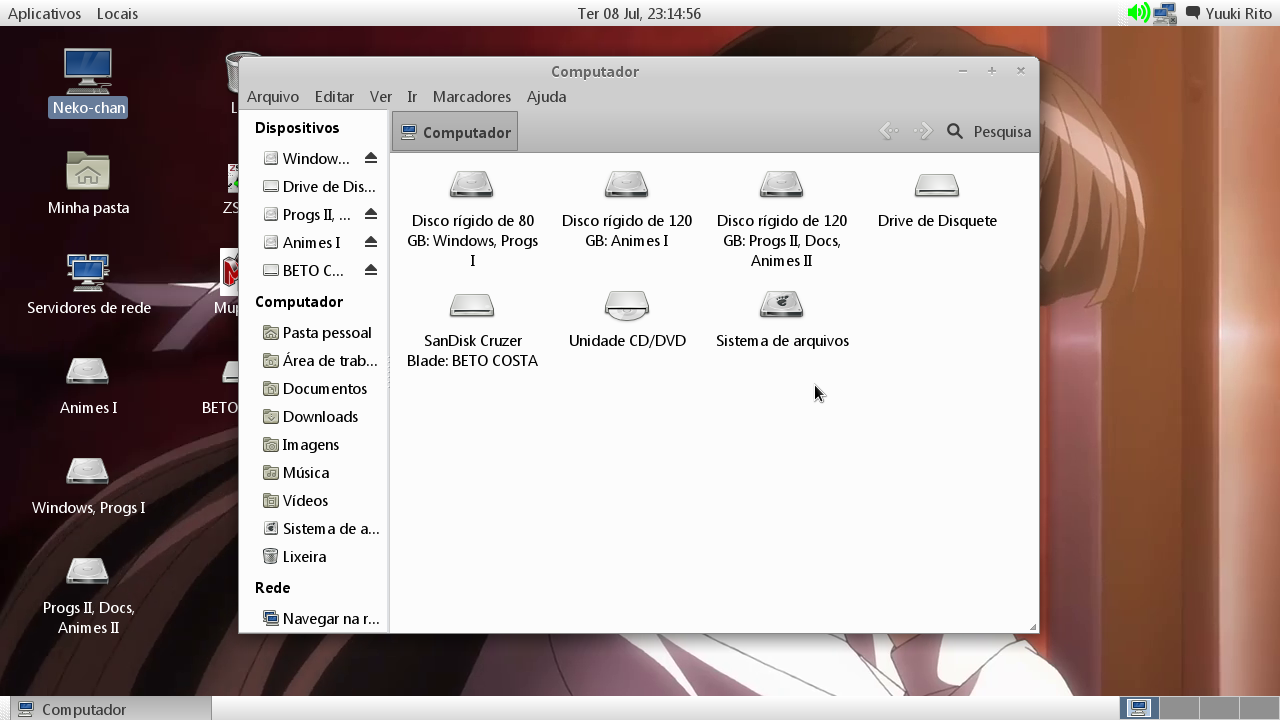Click the back navigation arrow
The width and height of the screenshot is (1280, 720).
tap(888, 132)
